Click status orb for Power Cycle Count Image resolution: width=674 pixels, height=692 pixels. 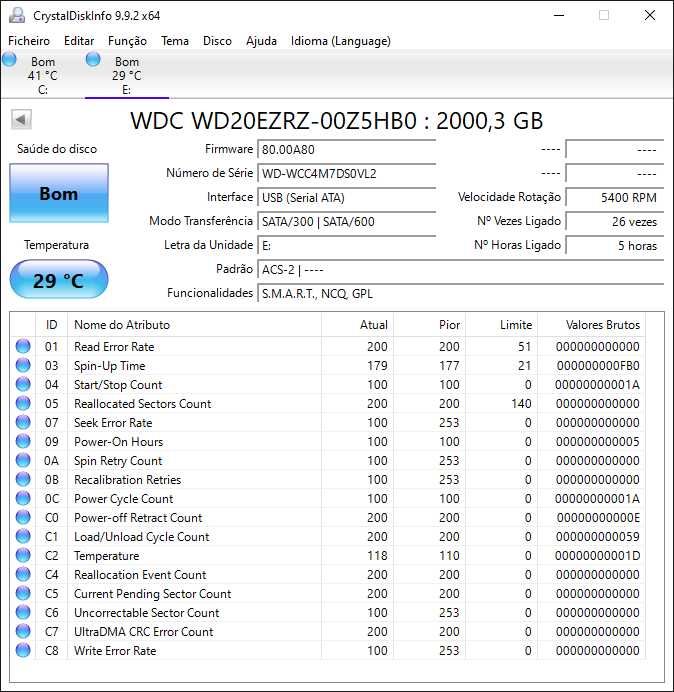[23, 498]
